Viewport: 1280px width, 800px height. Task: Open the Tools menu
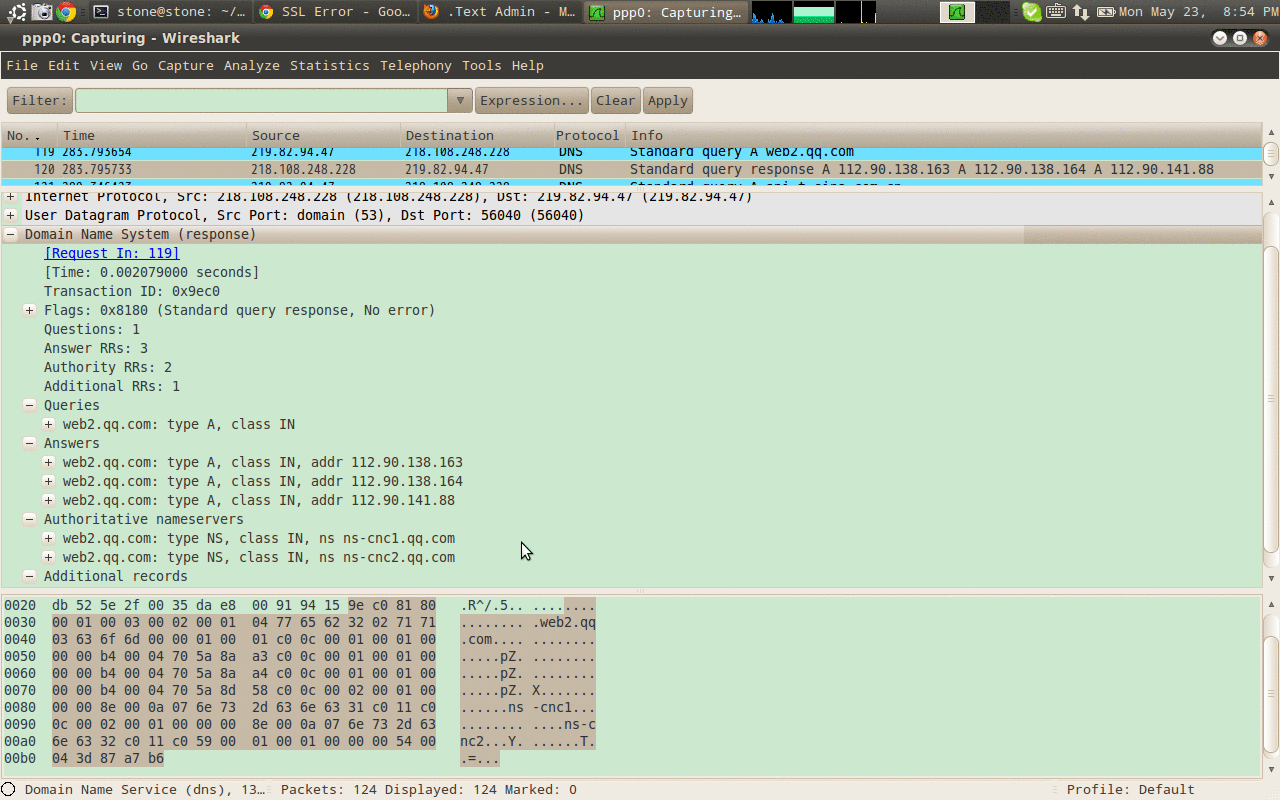click(x=482, y=65)
